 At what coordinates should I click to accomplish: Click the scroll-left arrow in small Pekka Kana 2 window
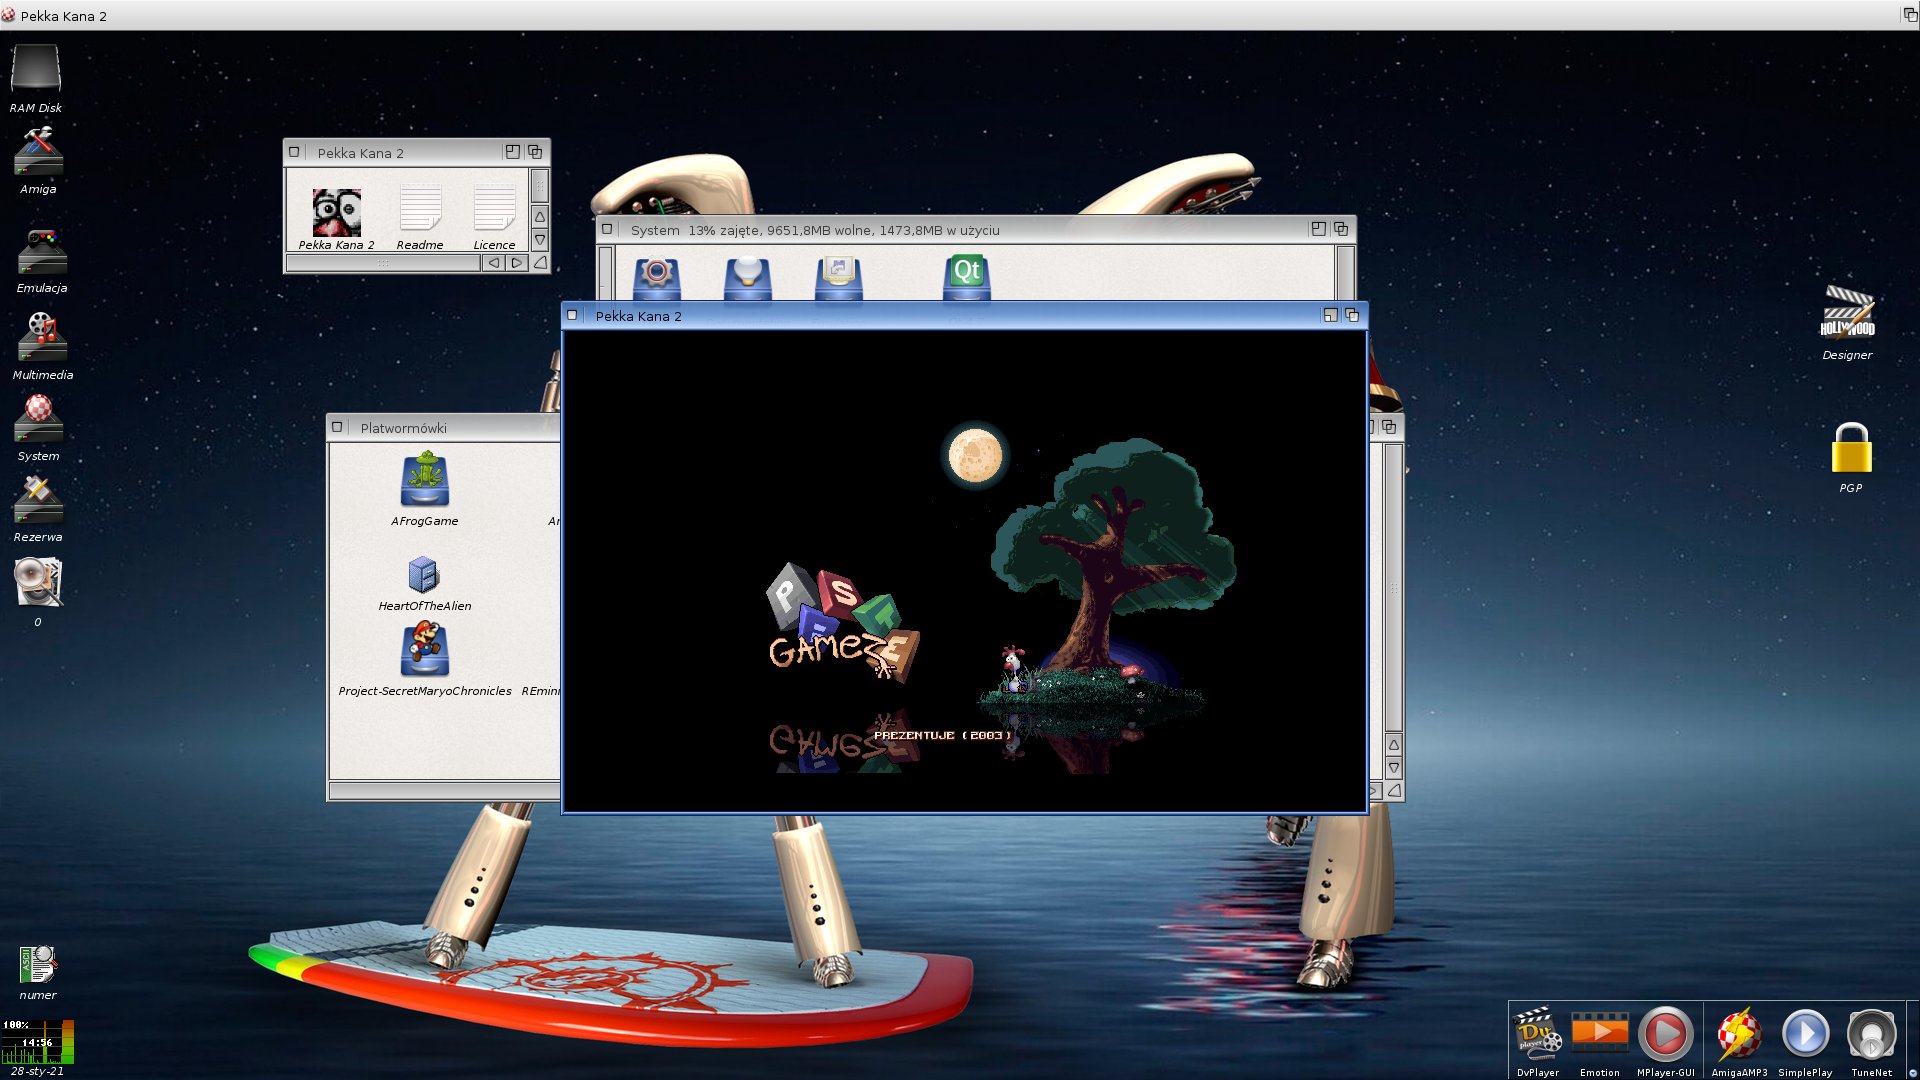[x=493, y=263]
